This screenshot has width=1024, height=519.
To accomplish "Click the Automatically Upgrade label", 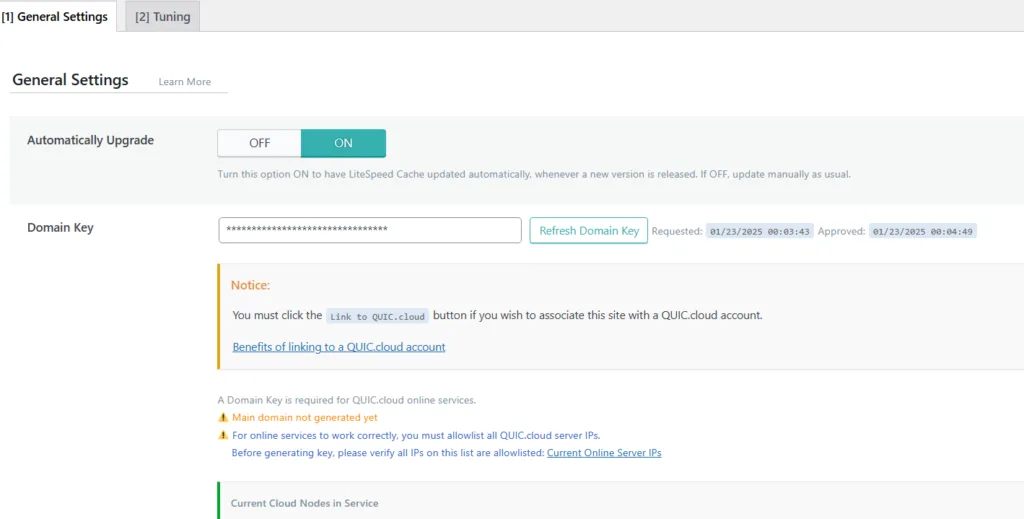I will 91,140.
